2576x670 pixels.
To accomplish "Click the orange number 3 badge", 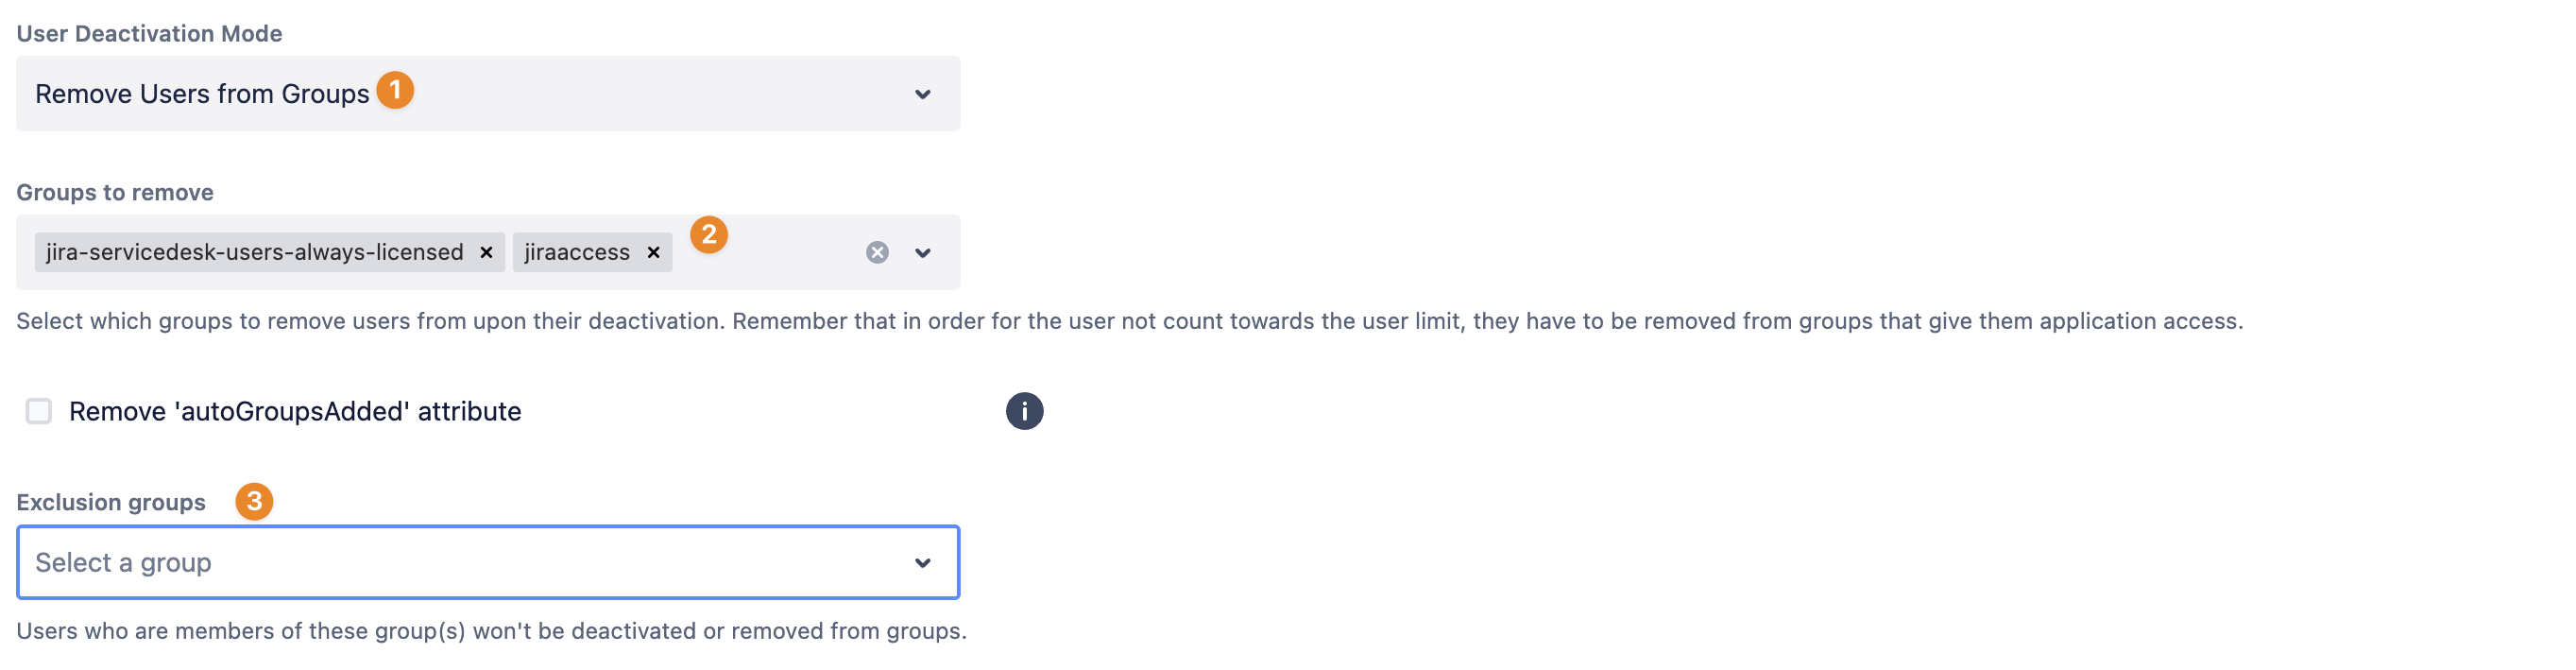I will tap(254, 501).
